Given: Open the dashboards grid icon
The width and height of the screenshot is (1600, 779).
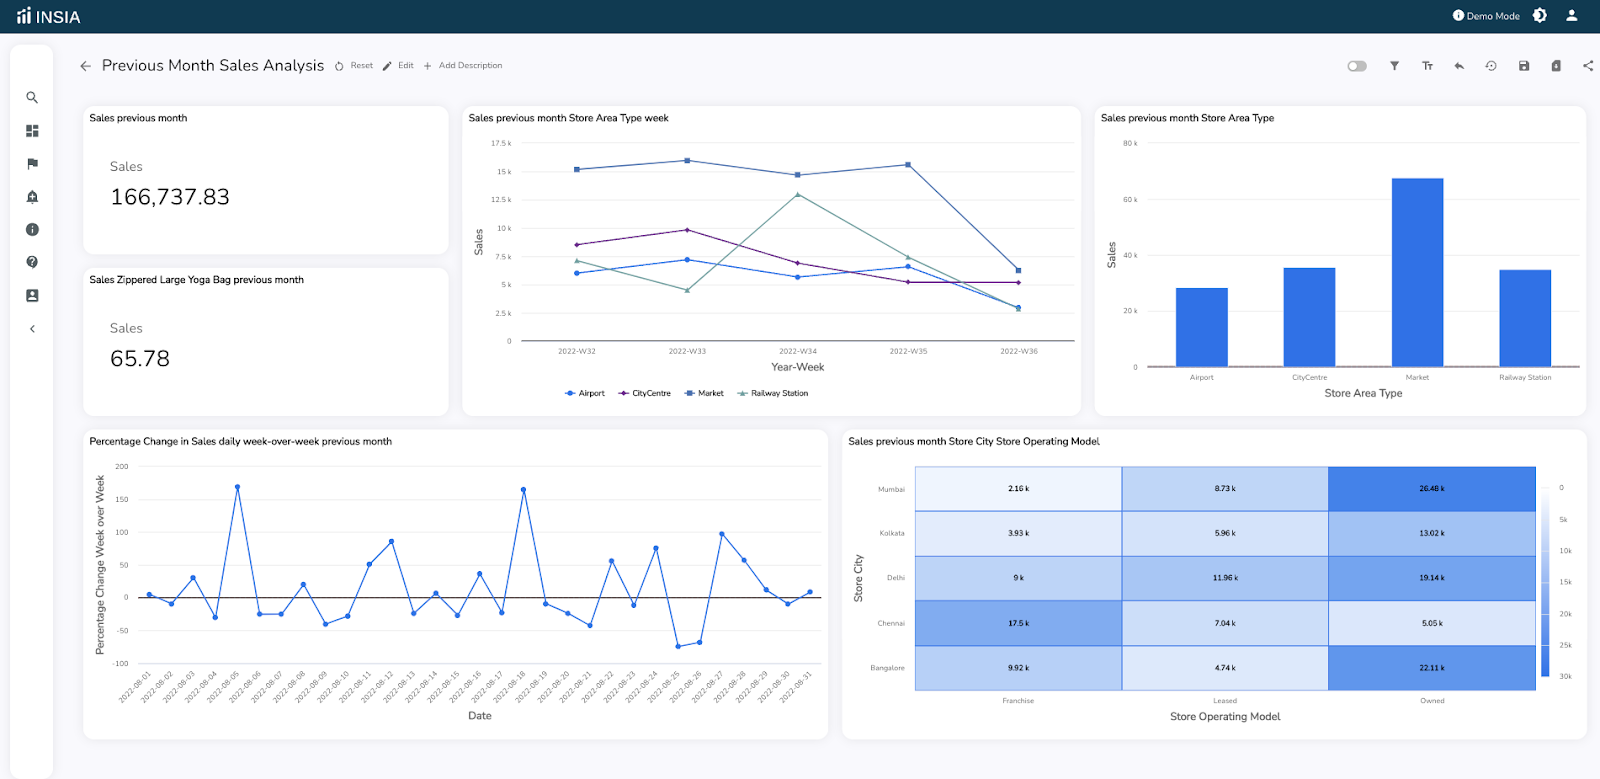Looking at the screenshot, I should click(32, 131).
